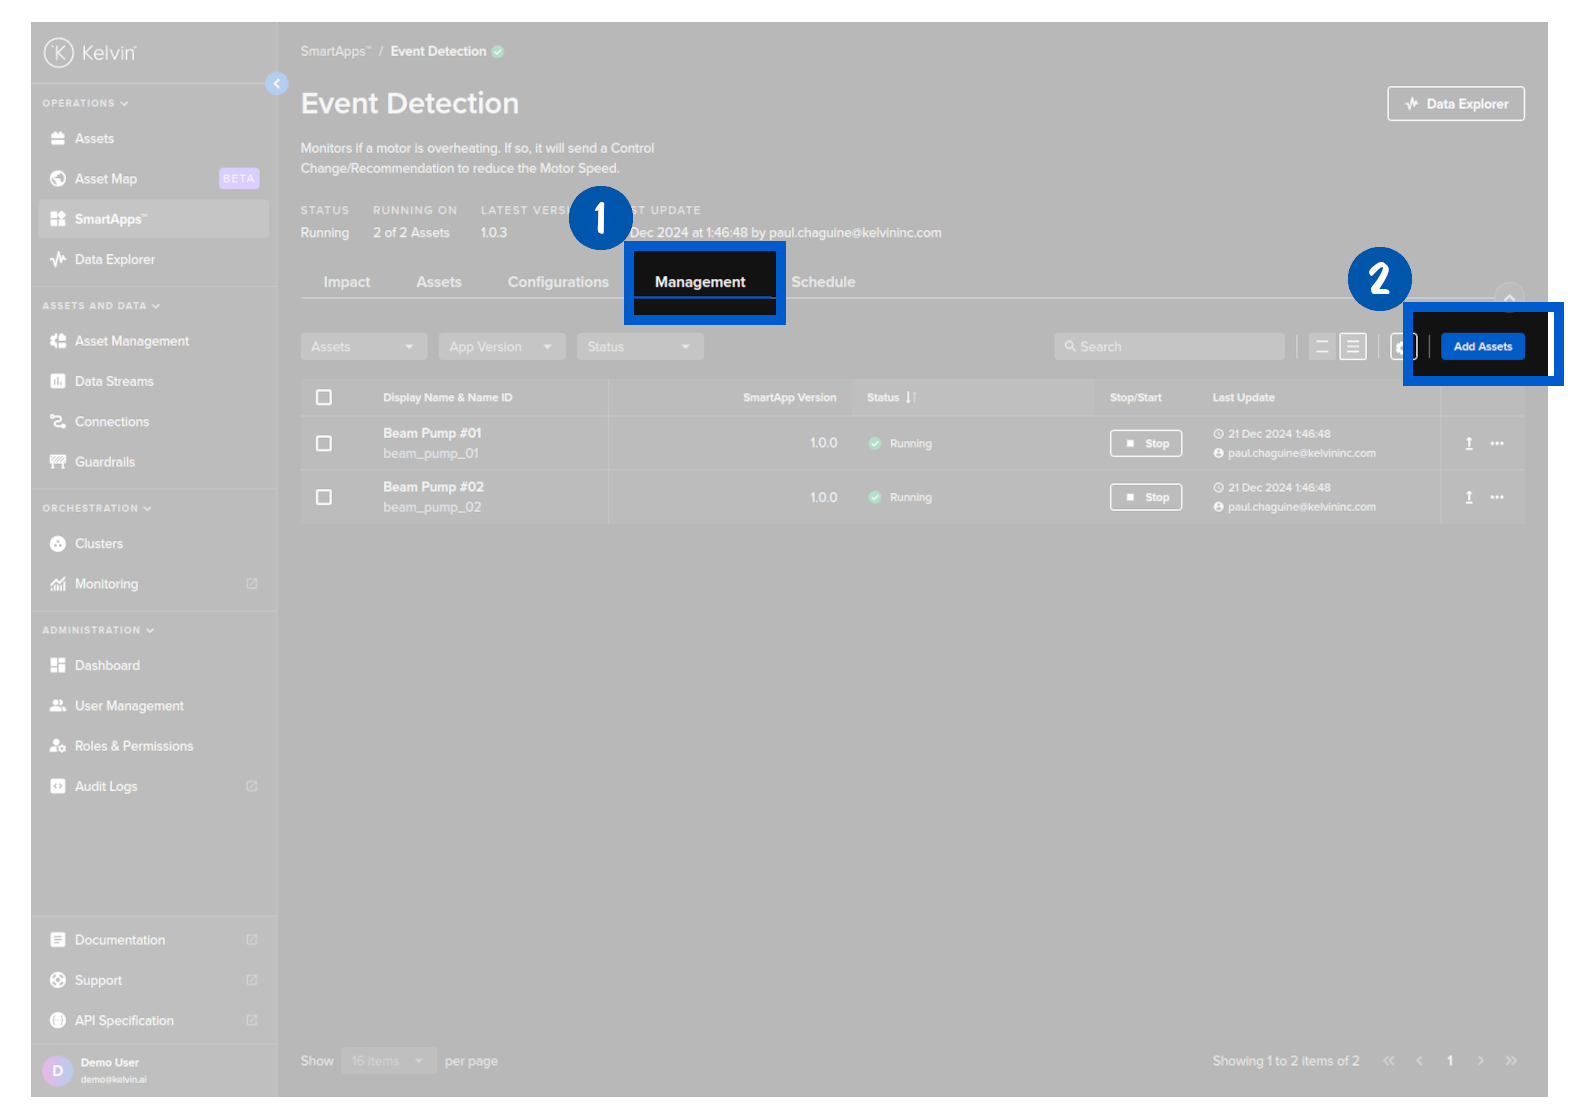Open the Status filter dropdown
The height and width of the screenshot is (1120, 1580).
[639, 347]
